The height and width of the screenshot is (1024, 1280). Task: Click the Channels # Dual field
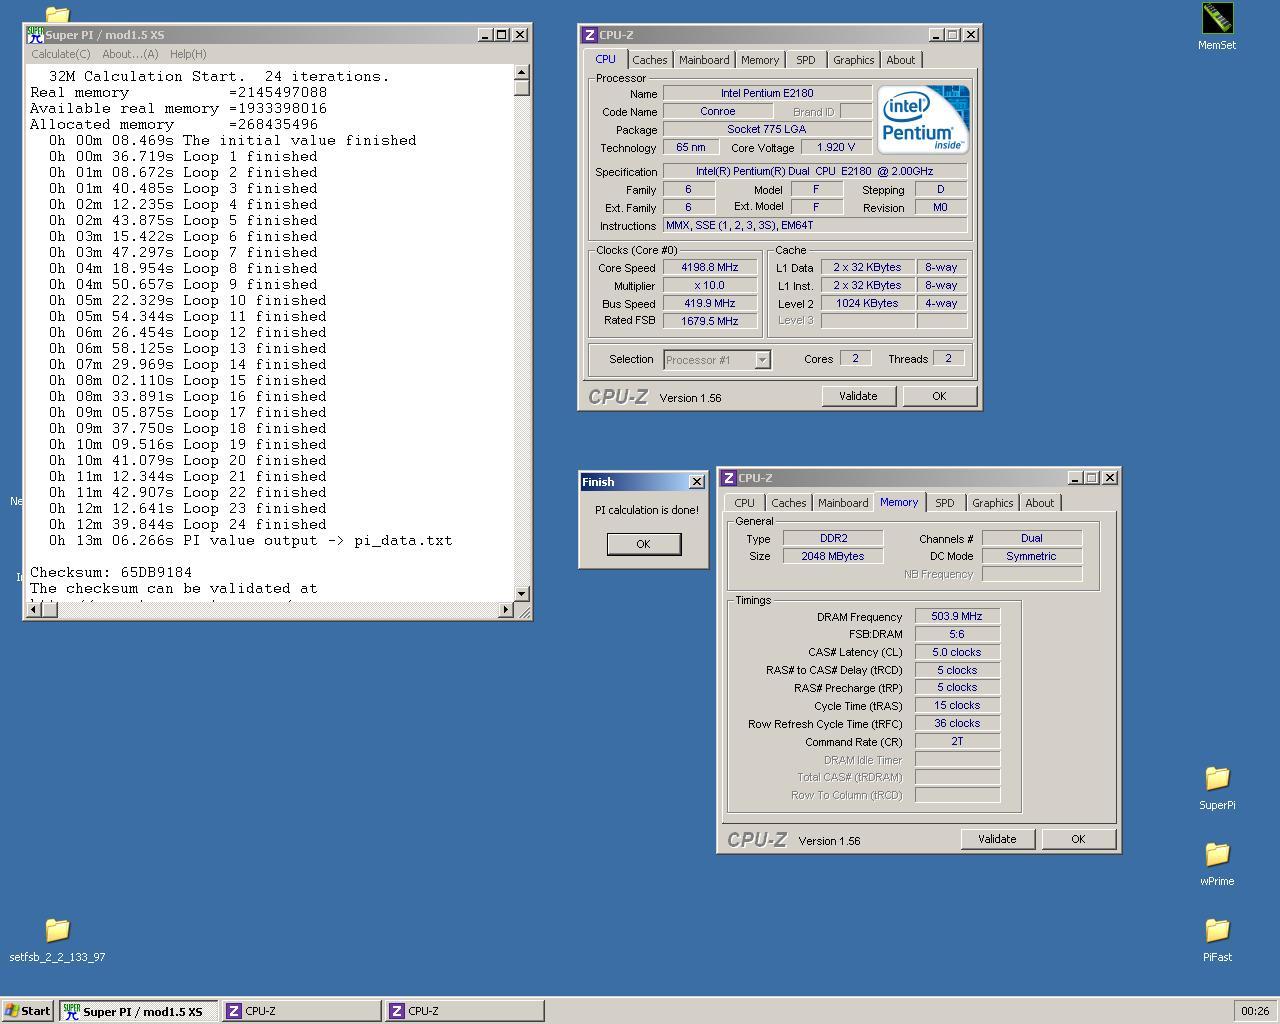pyautogui.click(x=1032, y=538)
